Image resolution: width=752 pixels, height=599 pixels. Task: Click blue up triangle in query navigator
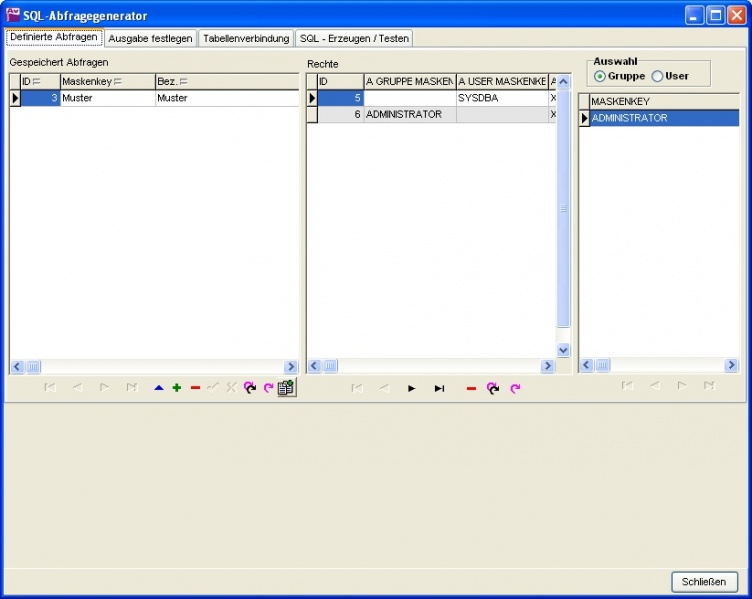159,388
